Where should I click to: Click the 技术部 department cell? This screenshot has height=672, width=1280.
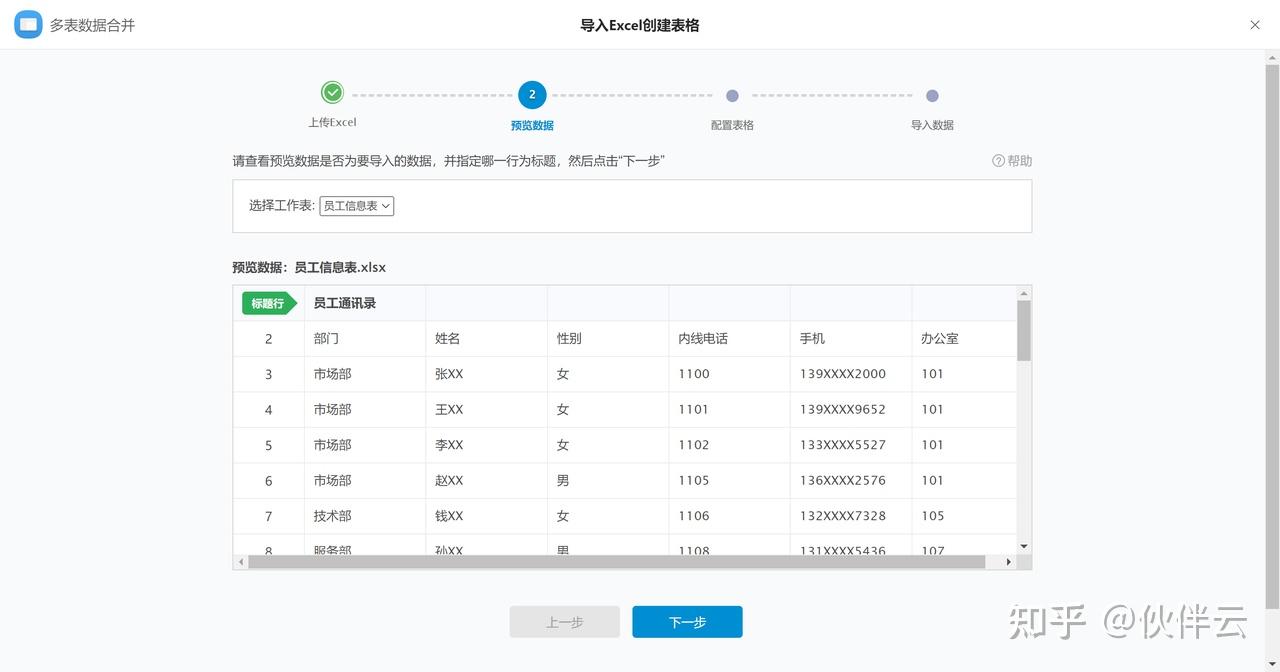pos(365,516)
